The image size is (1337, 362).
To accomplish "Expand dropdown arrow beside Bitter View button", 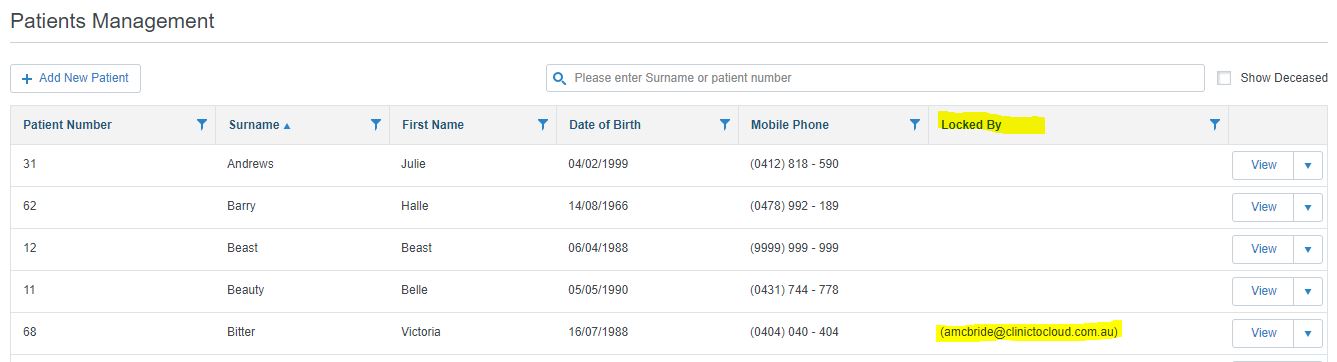I will [x=1308, y=333].
